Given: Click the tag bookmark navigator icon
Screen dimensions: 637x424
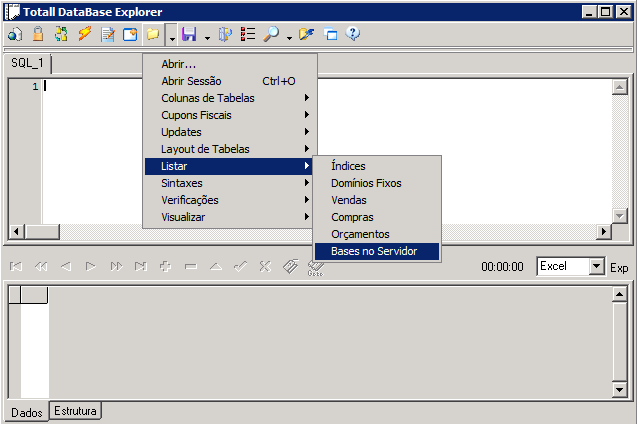Looking at the screenshot, I should (290, 266).
